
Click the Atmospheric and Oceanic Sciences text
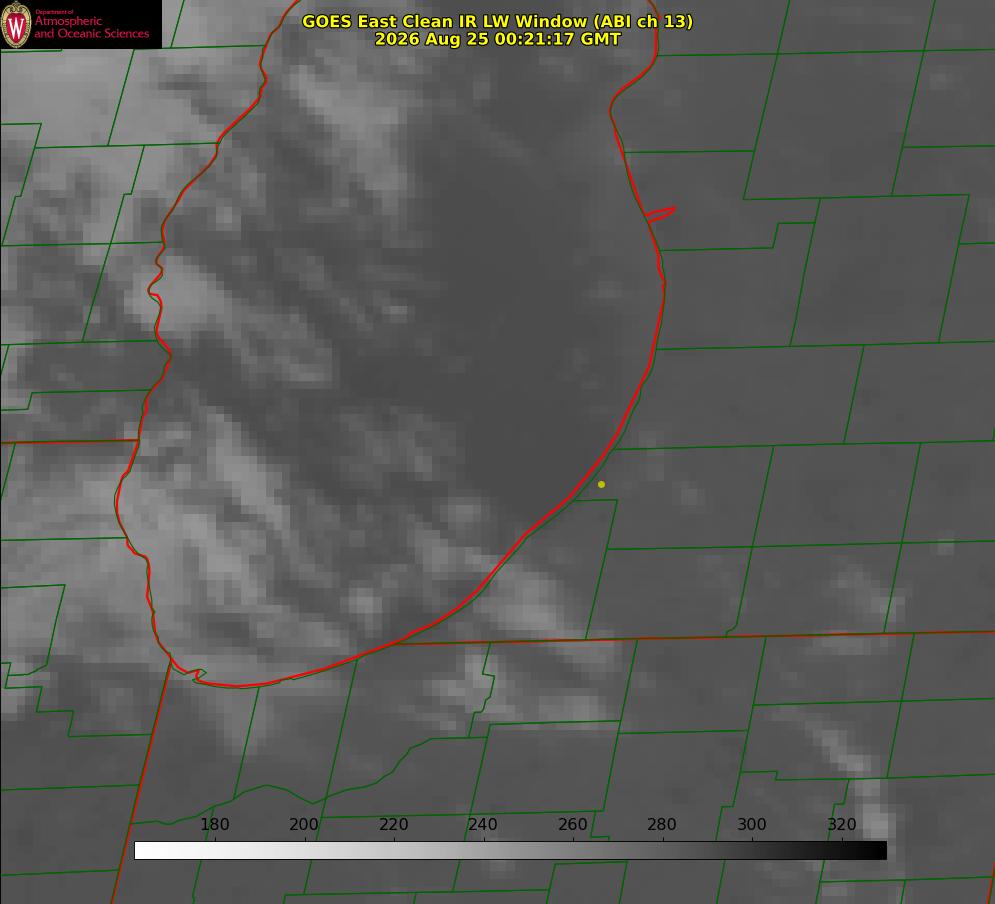click(91, 27)
